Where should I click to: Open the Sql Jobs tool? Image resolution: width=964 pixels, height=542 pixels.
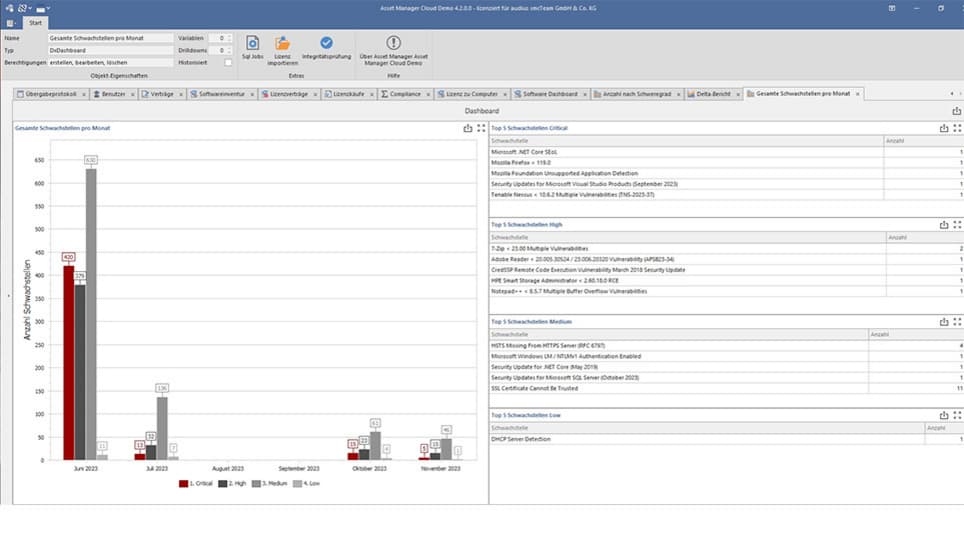[x=252, y=47]
